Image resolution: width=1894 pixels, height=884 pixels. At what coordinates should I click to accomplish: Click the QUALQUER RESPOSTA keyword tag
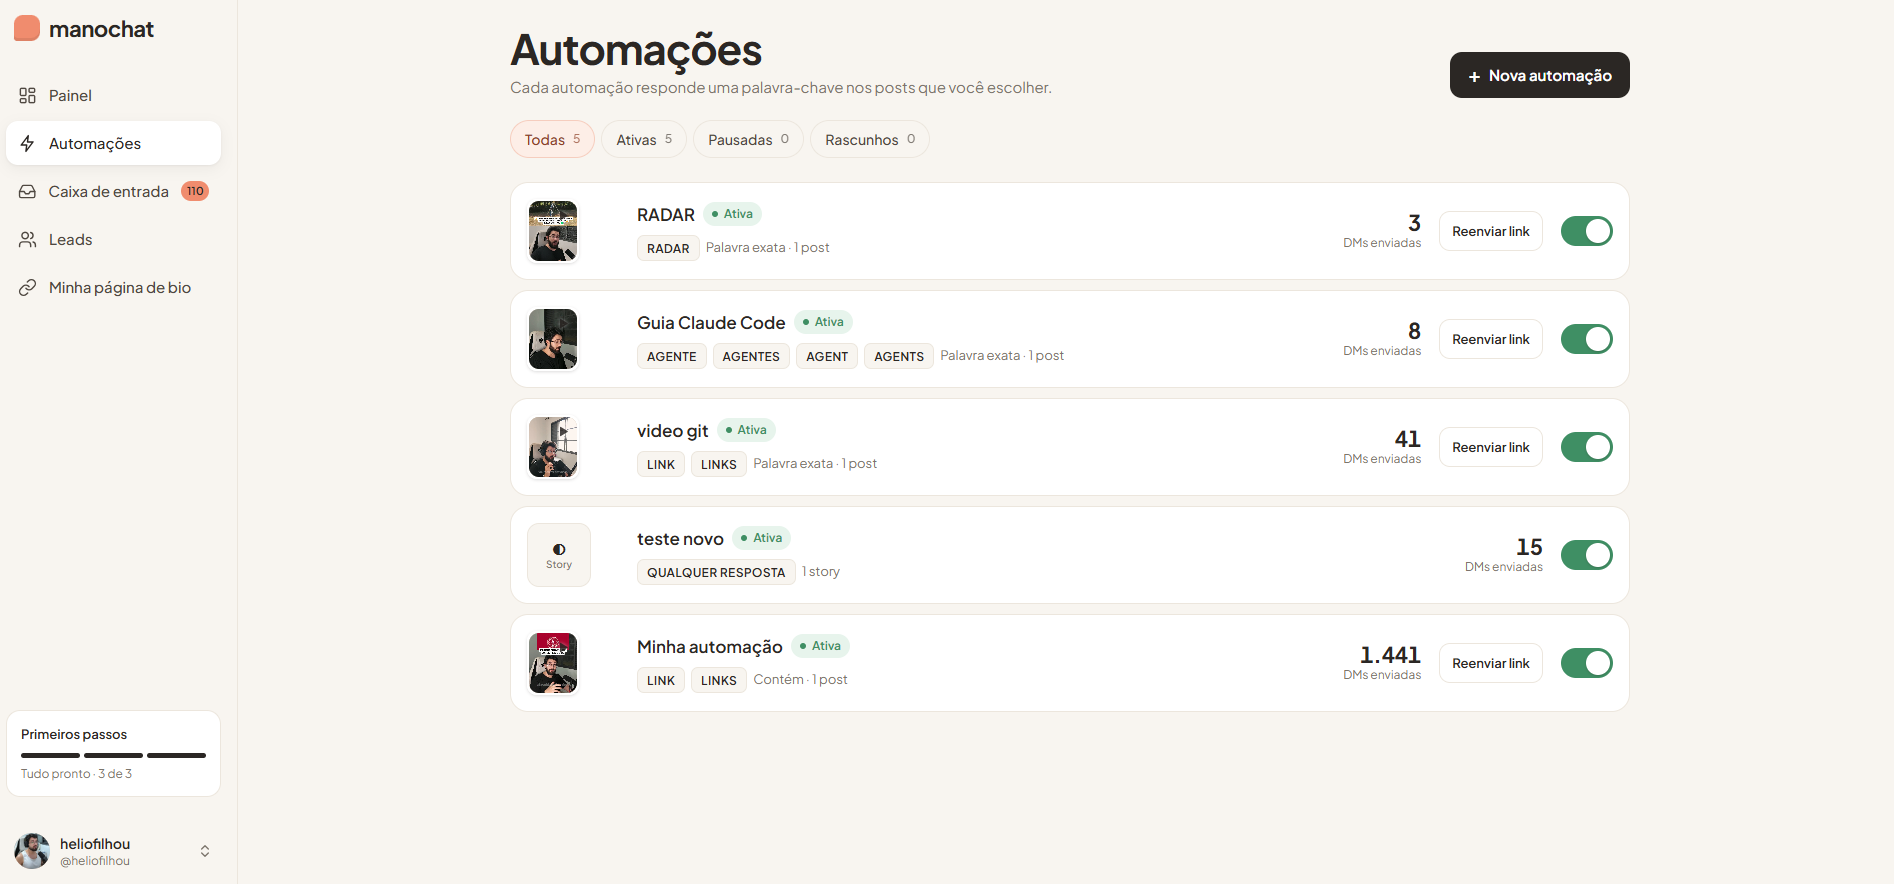[716, 572]
